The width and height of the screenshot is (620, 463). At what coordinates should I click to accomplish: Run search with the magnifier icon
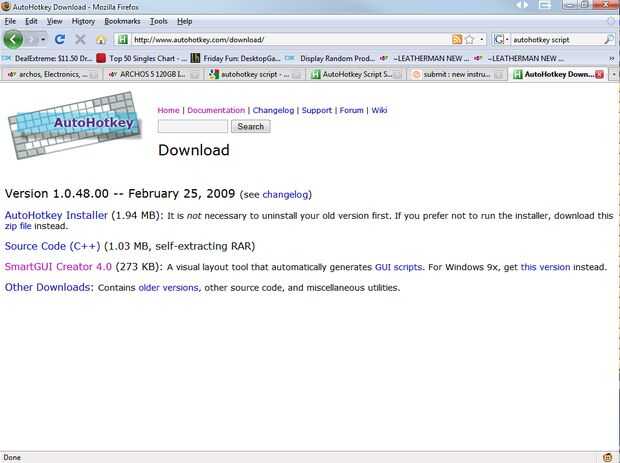(609, 39)
